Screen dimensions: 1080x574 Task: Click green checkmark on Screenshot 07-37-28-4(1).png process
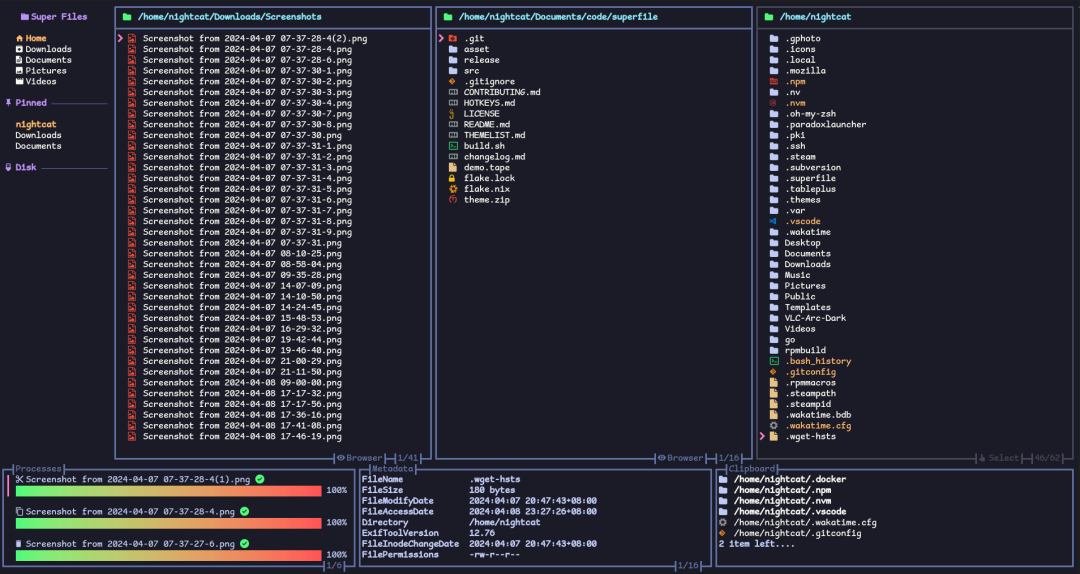(260, 480)
